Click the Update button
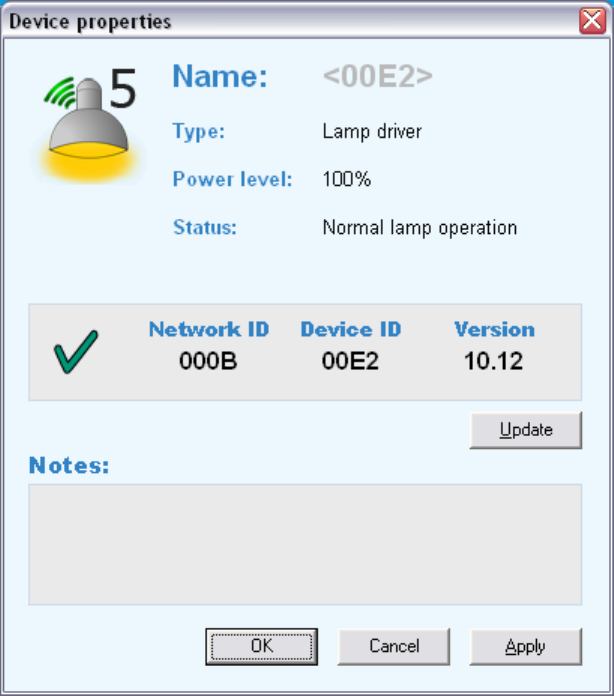 click(x=526, y=430)
